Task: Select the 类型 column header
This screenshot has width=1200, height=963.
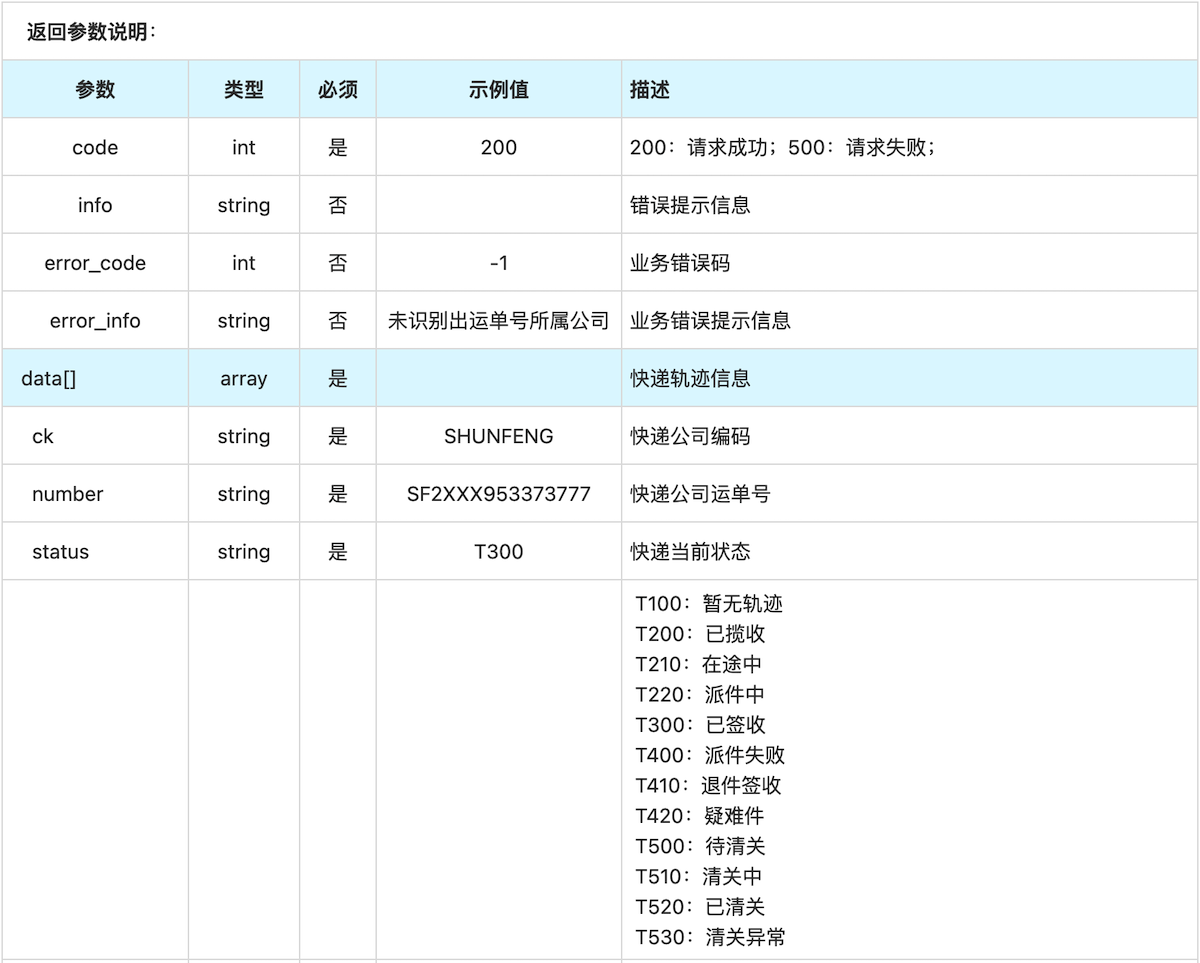Action: tap(244, 89)
